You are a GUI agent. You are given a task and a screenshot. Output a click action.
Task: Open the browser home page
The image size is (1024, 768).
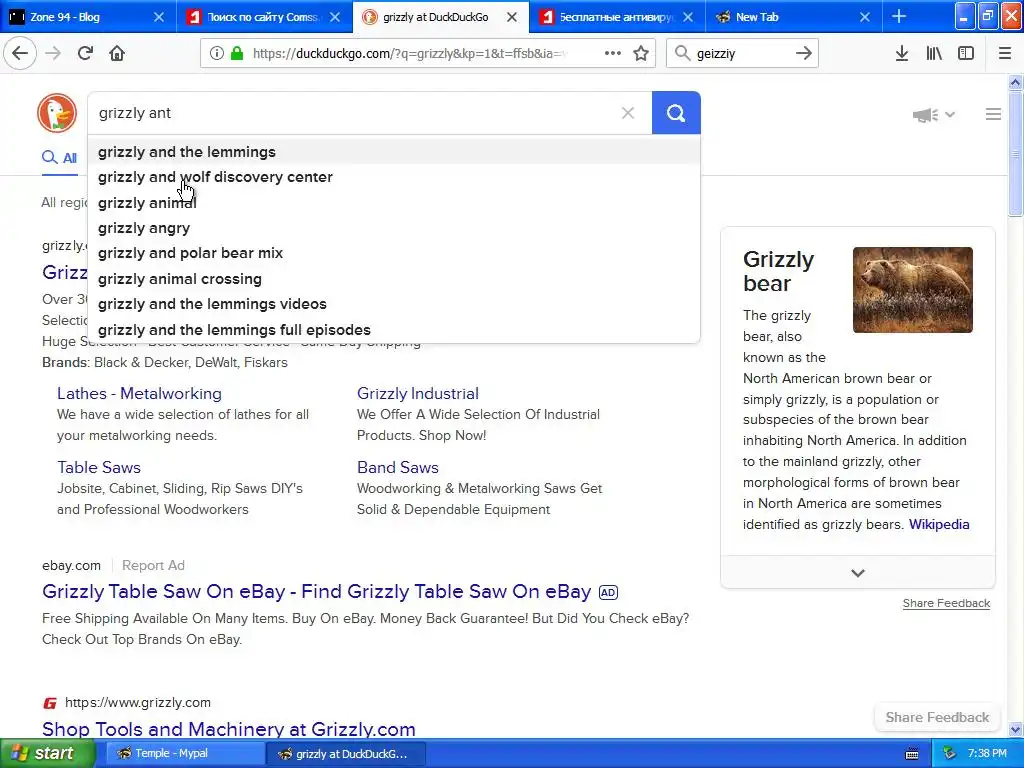click(x=117, y=53)
